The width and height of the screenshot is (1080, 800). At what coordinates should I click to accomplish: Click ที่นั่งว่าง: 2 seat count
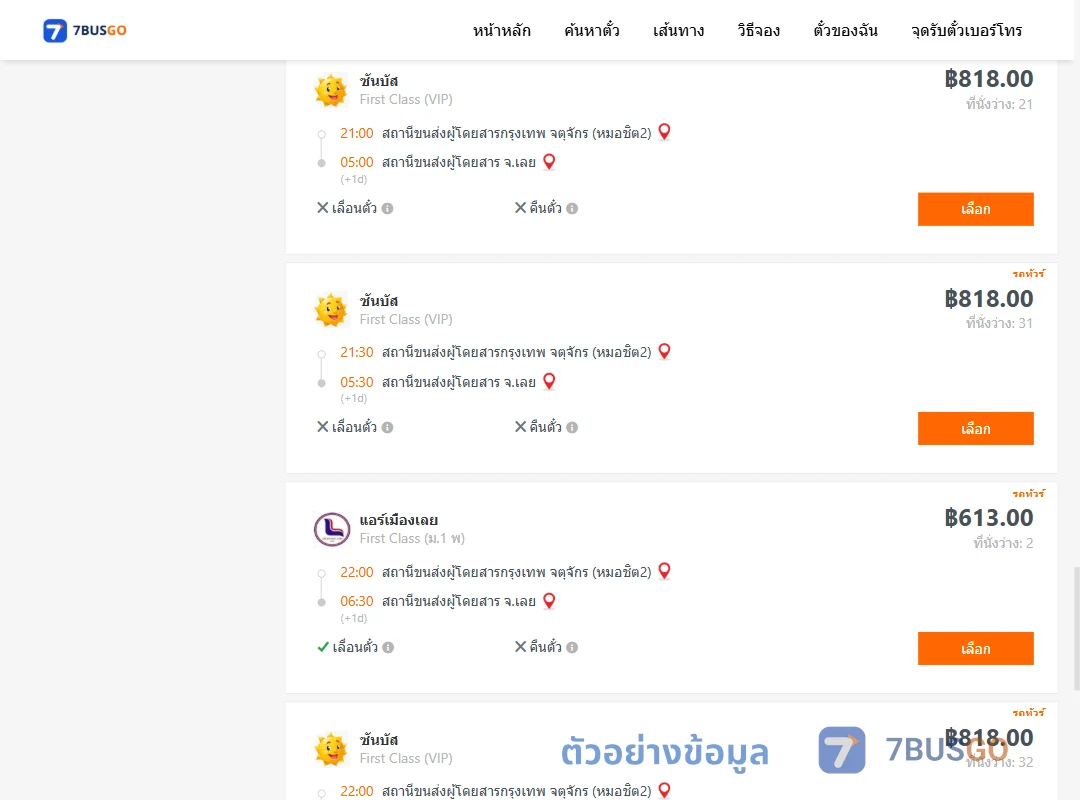tap(1003, 543)
